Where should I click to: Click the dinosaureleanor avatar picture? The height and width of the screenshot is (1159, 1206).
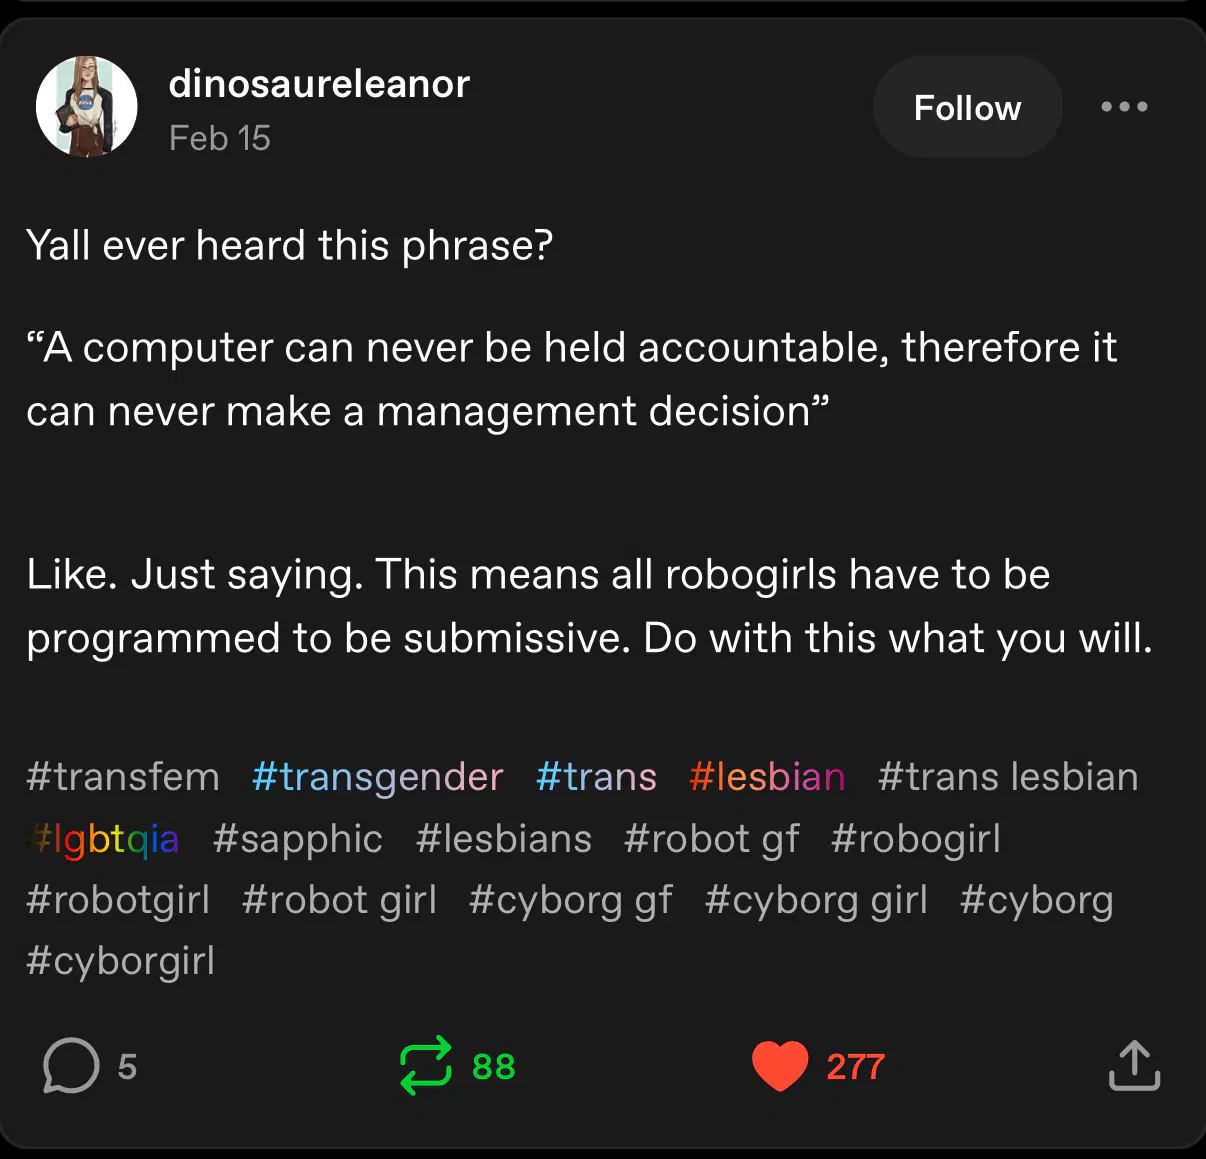pyautogui.click(x=87, y=107)
